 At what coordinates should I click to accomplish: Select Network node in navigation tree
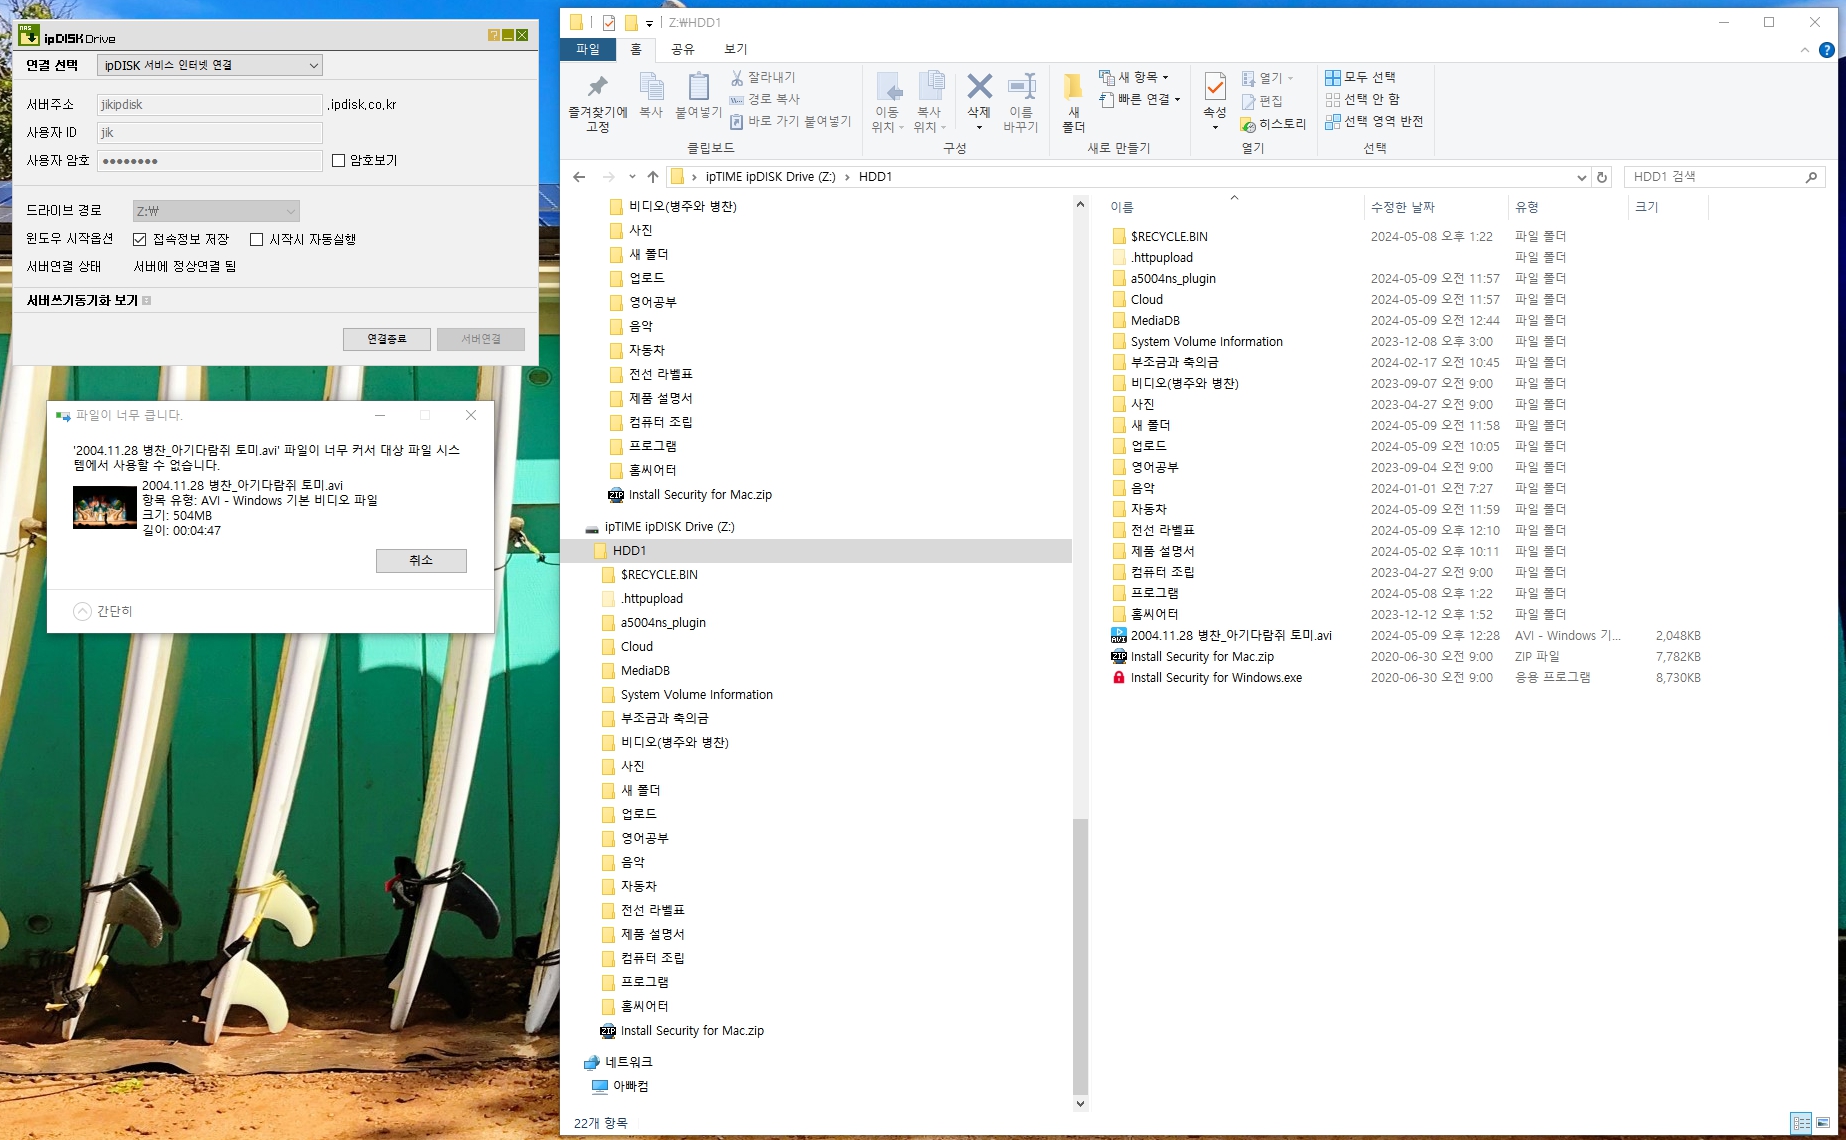point(628,1062)
